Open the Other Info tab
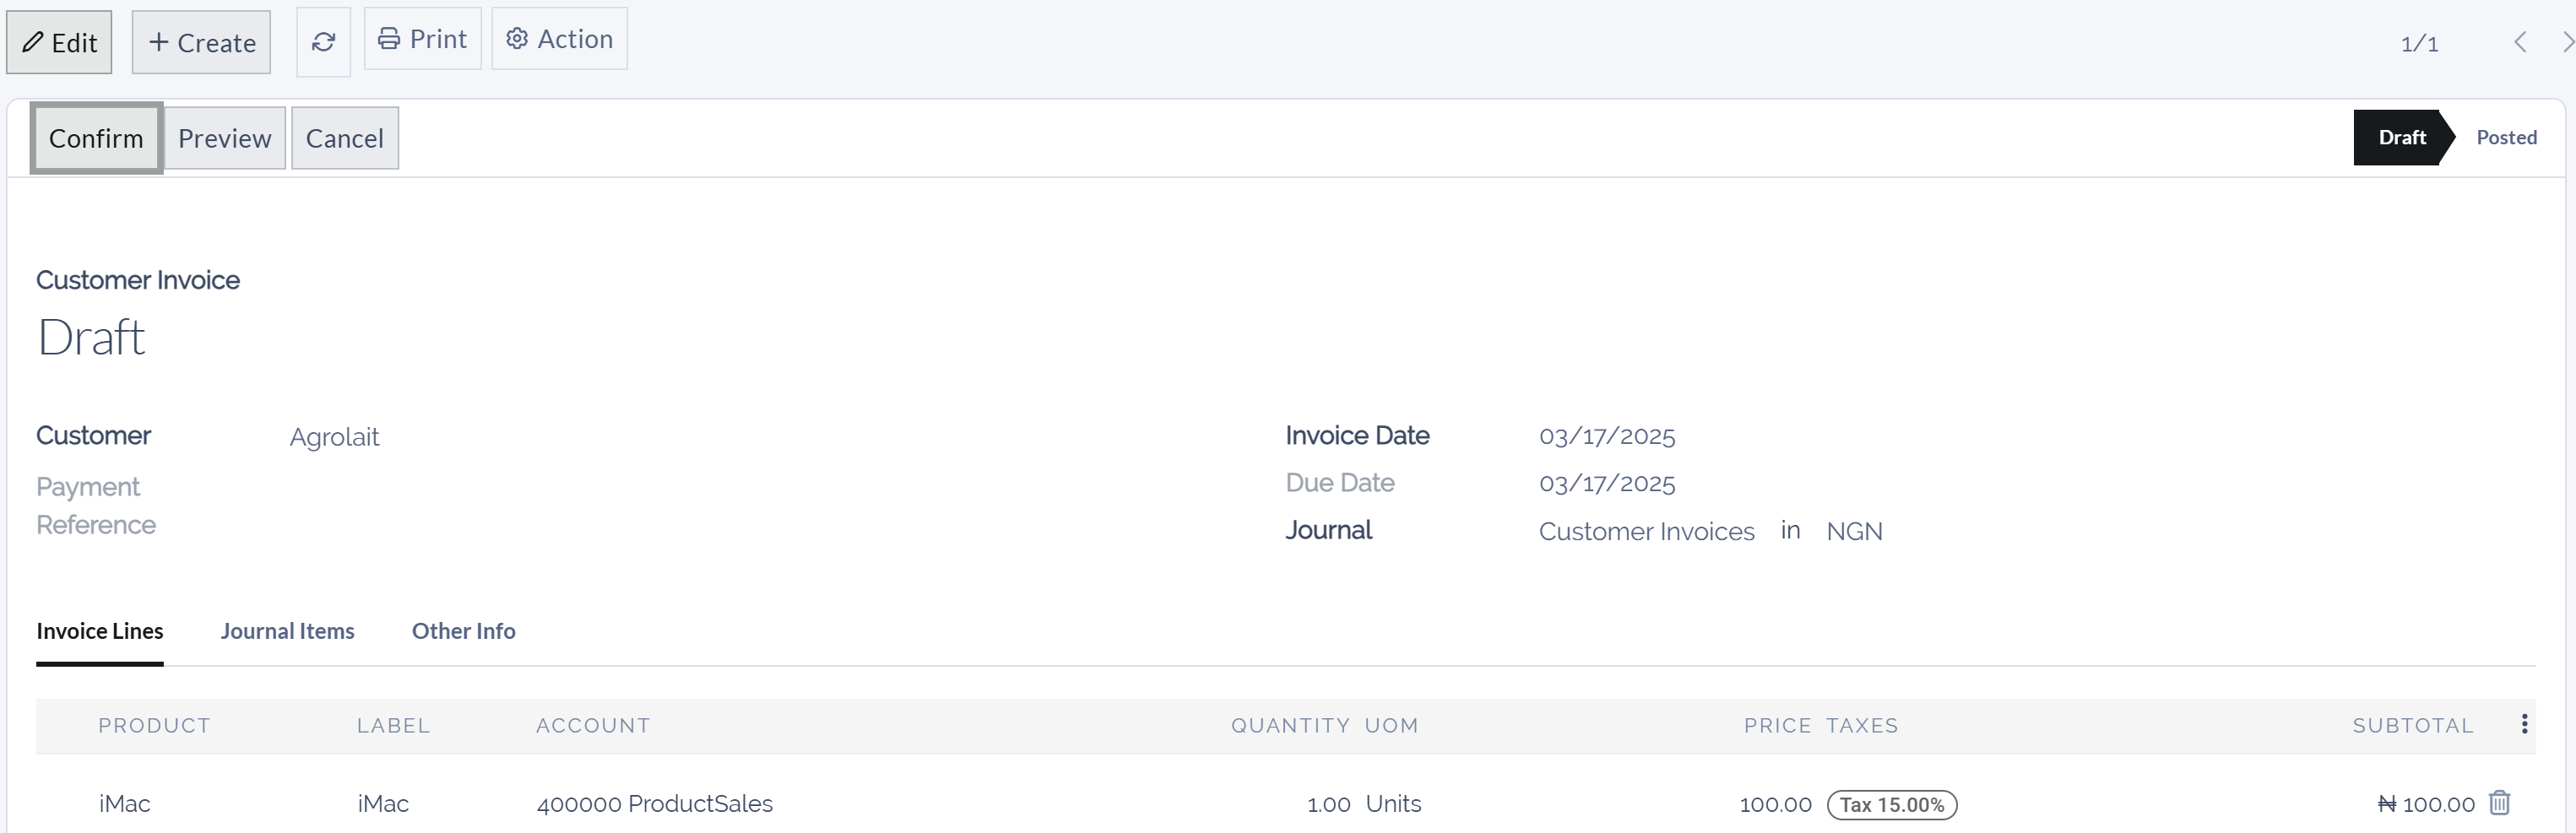The image size is (2576, 833). 463,631
